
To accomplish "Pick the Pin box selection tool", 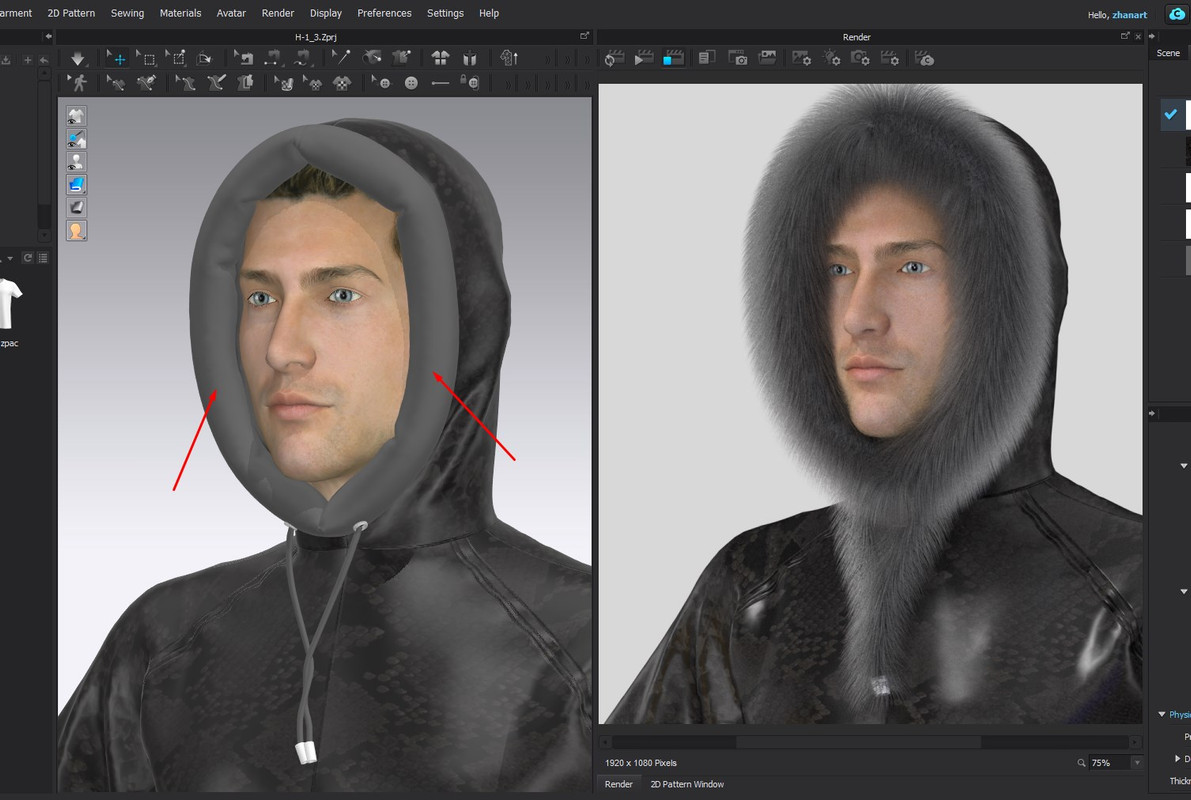I will coord(175,58).
